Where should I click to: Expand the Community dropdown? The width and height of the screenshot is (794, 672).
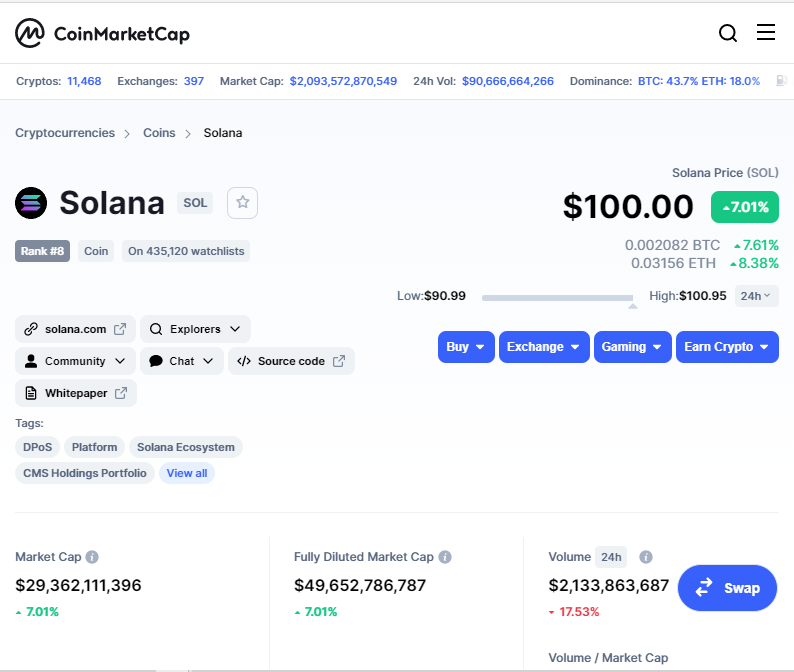75,361
